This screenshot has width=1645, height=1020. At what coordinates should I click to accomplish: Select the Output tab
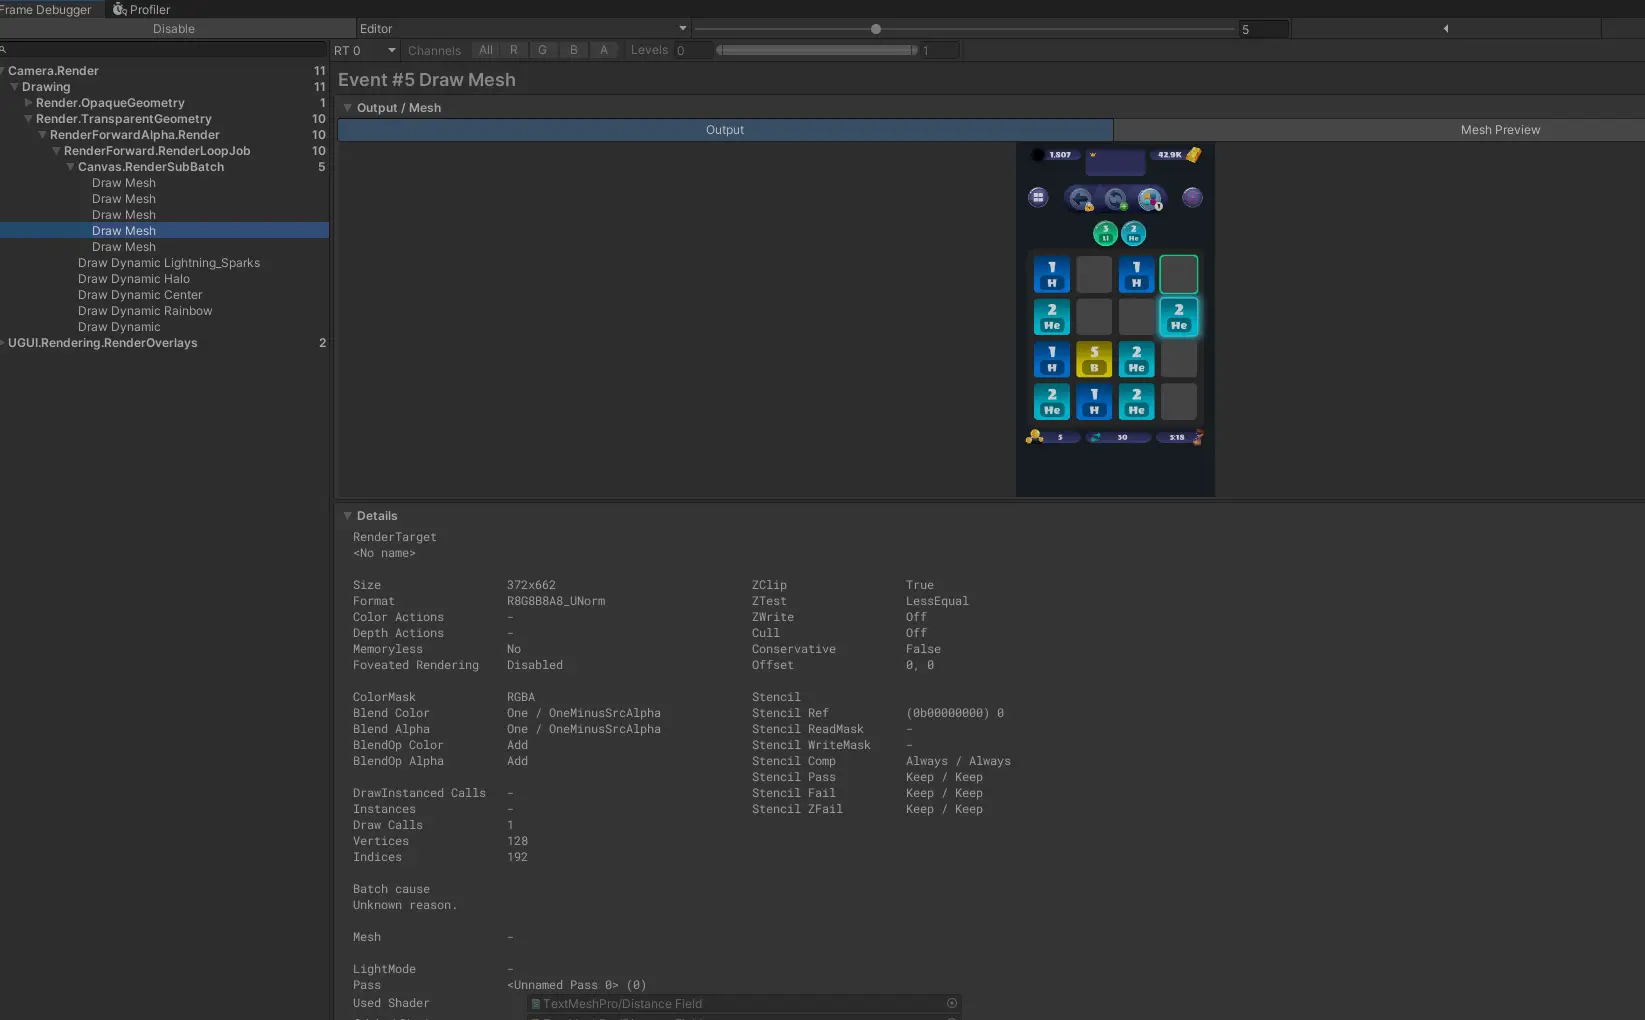click(x=725, y=130)
